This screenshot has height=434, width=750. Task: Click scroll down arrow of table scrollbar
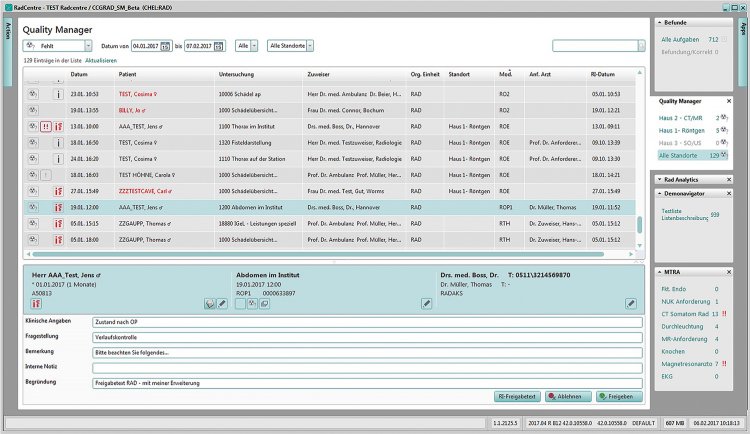click(x=640, y=245)
